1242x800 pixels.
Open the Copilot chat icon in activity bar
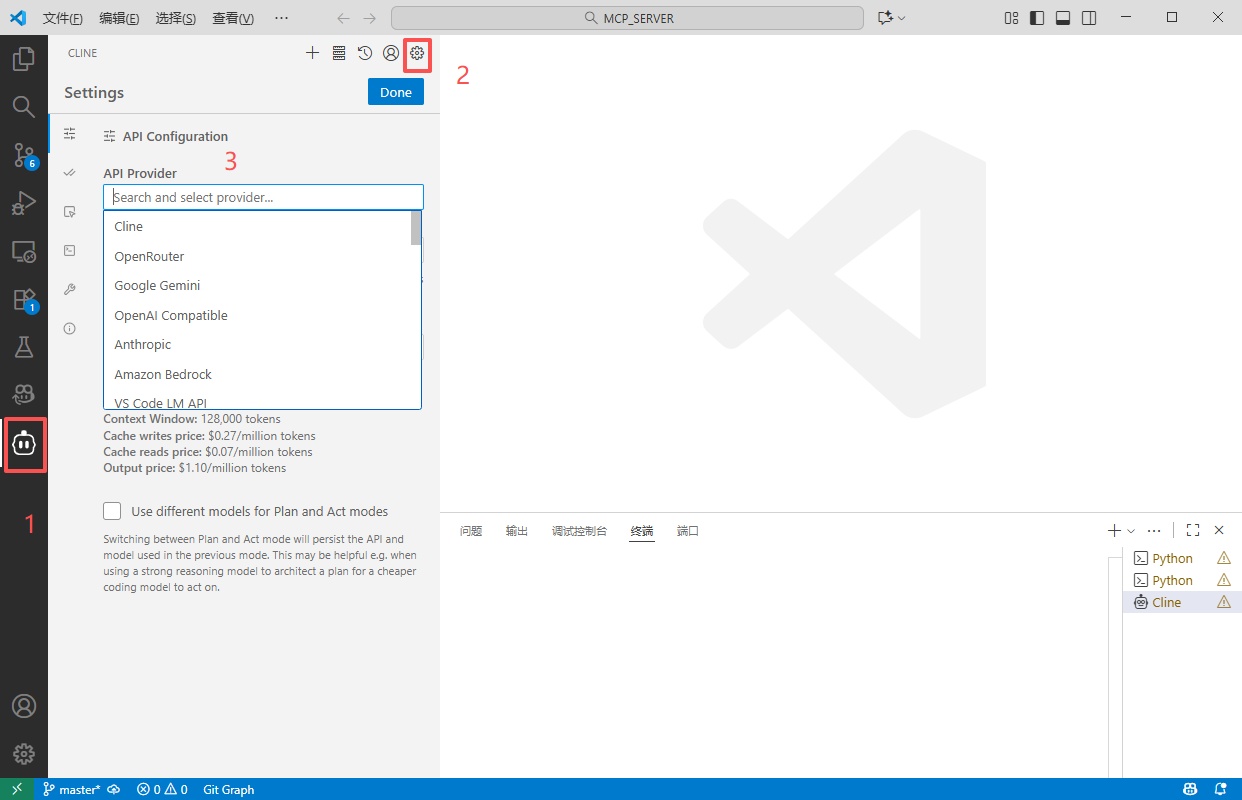pos(24,395)
